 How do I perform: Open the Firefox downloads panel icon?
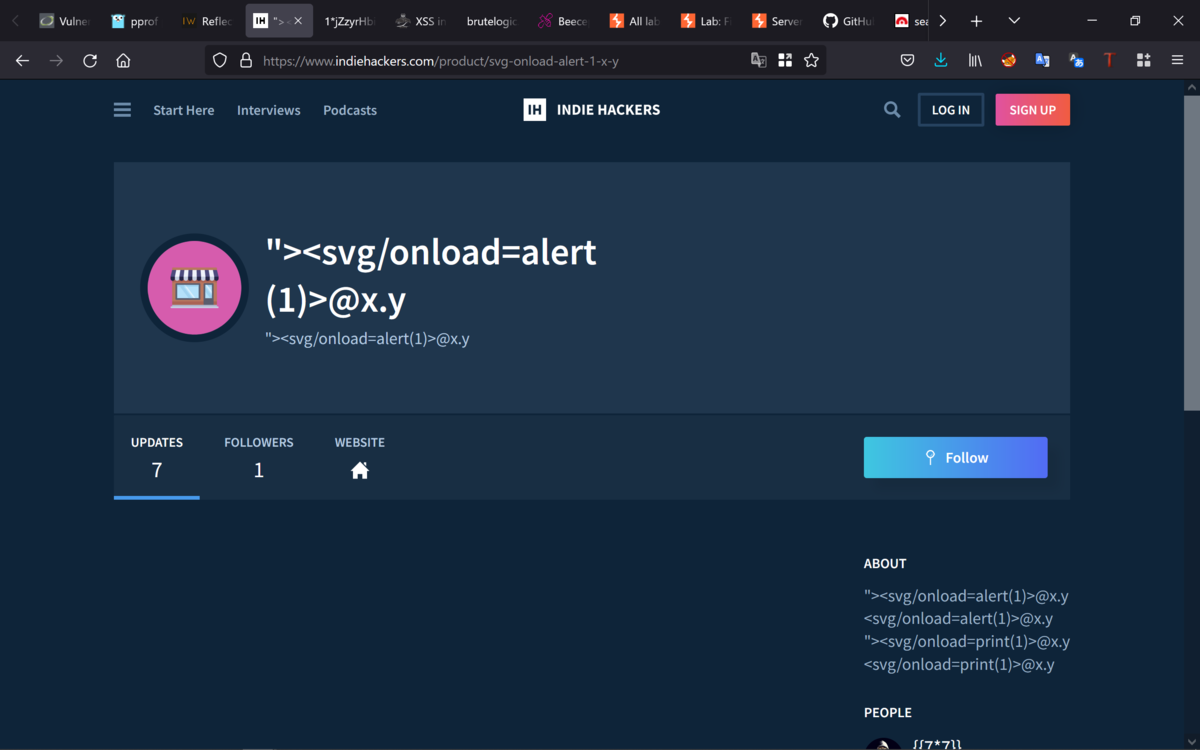click(x=940, y=60)
